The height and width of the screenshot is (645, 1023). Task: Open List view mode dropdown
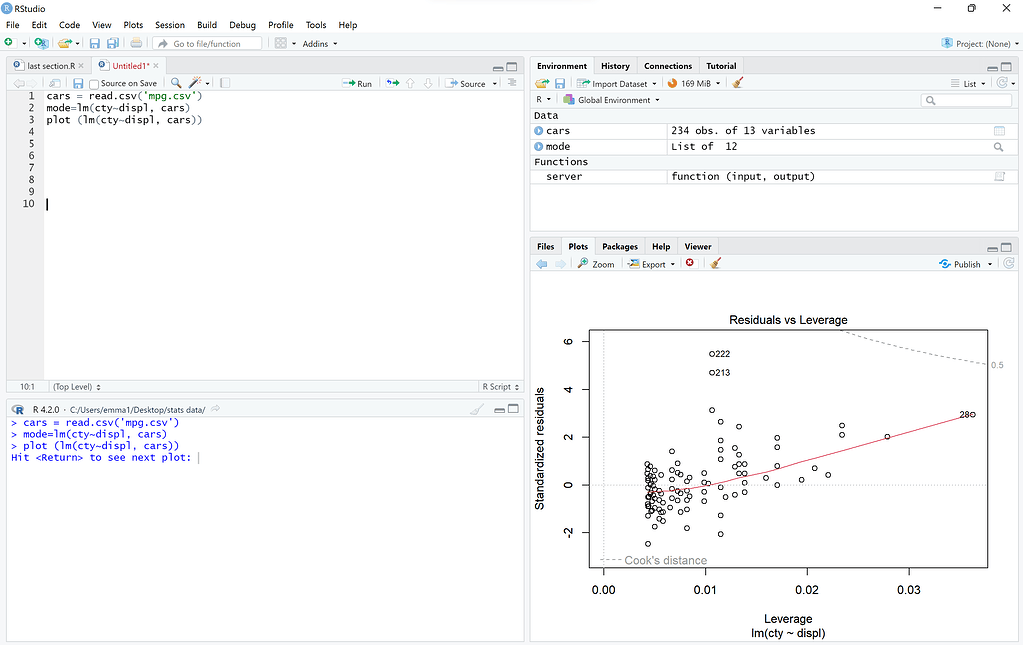pos(968,83)
